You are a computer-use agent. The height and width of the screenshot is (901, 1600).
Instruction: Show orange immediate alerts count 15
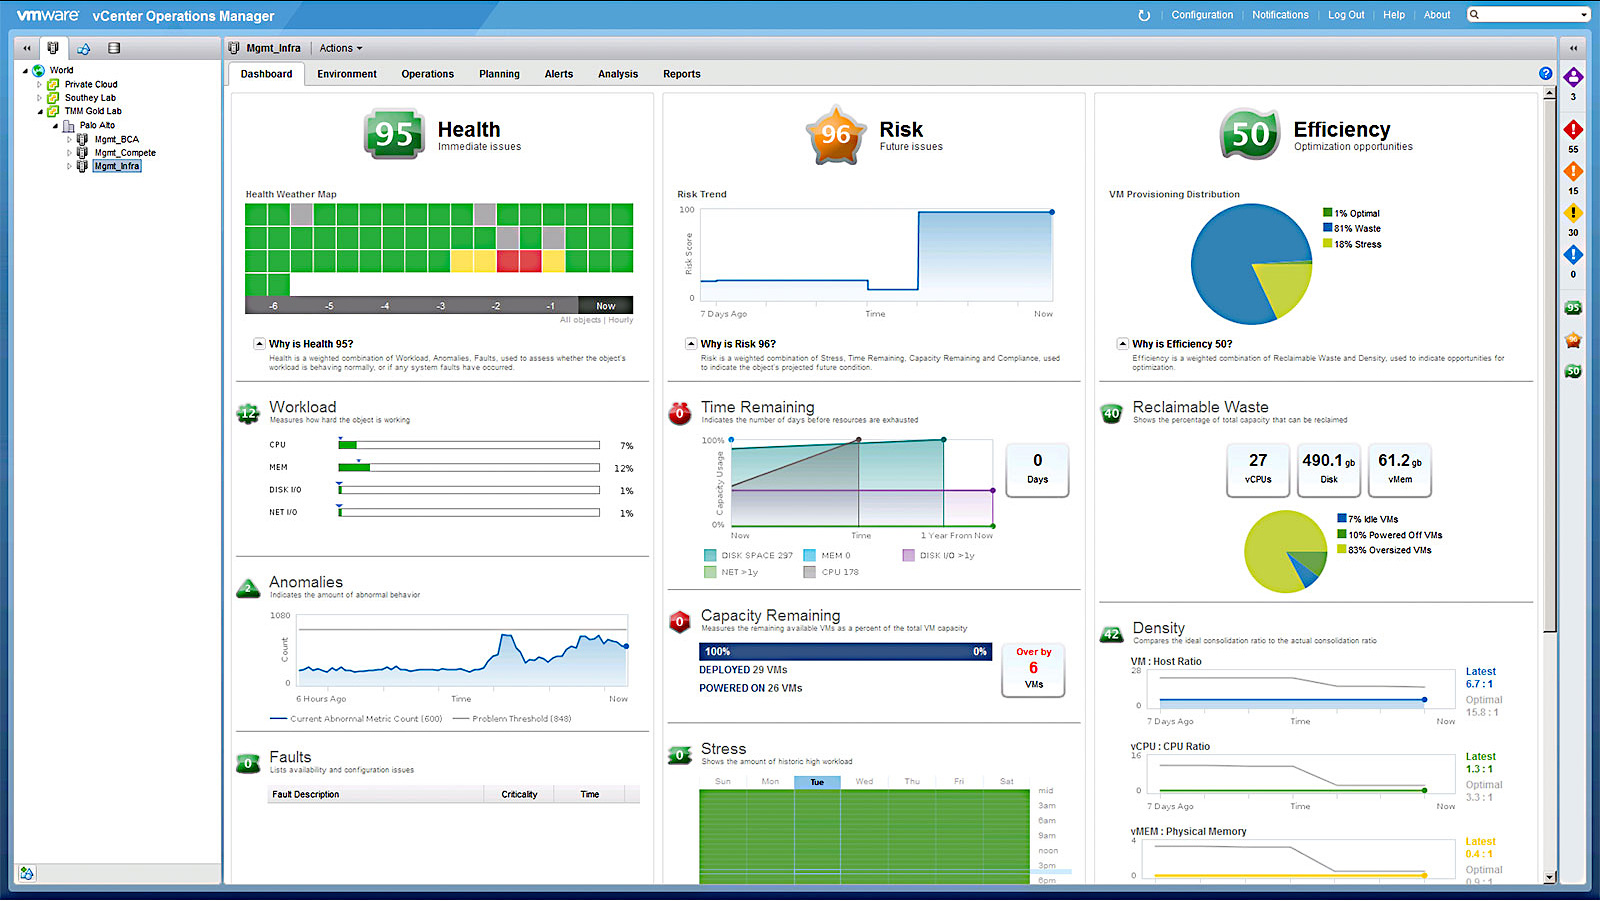1573,172
